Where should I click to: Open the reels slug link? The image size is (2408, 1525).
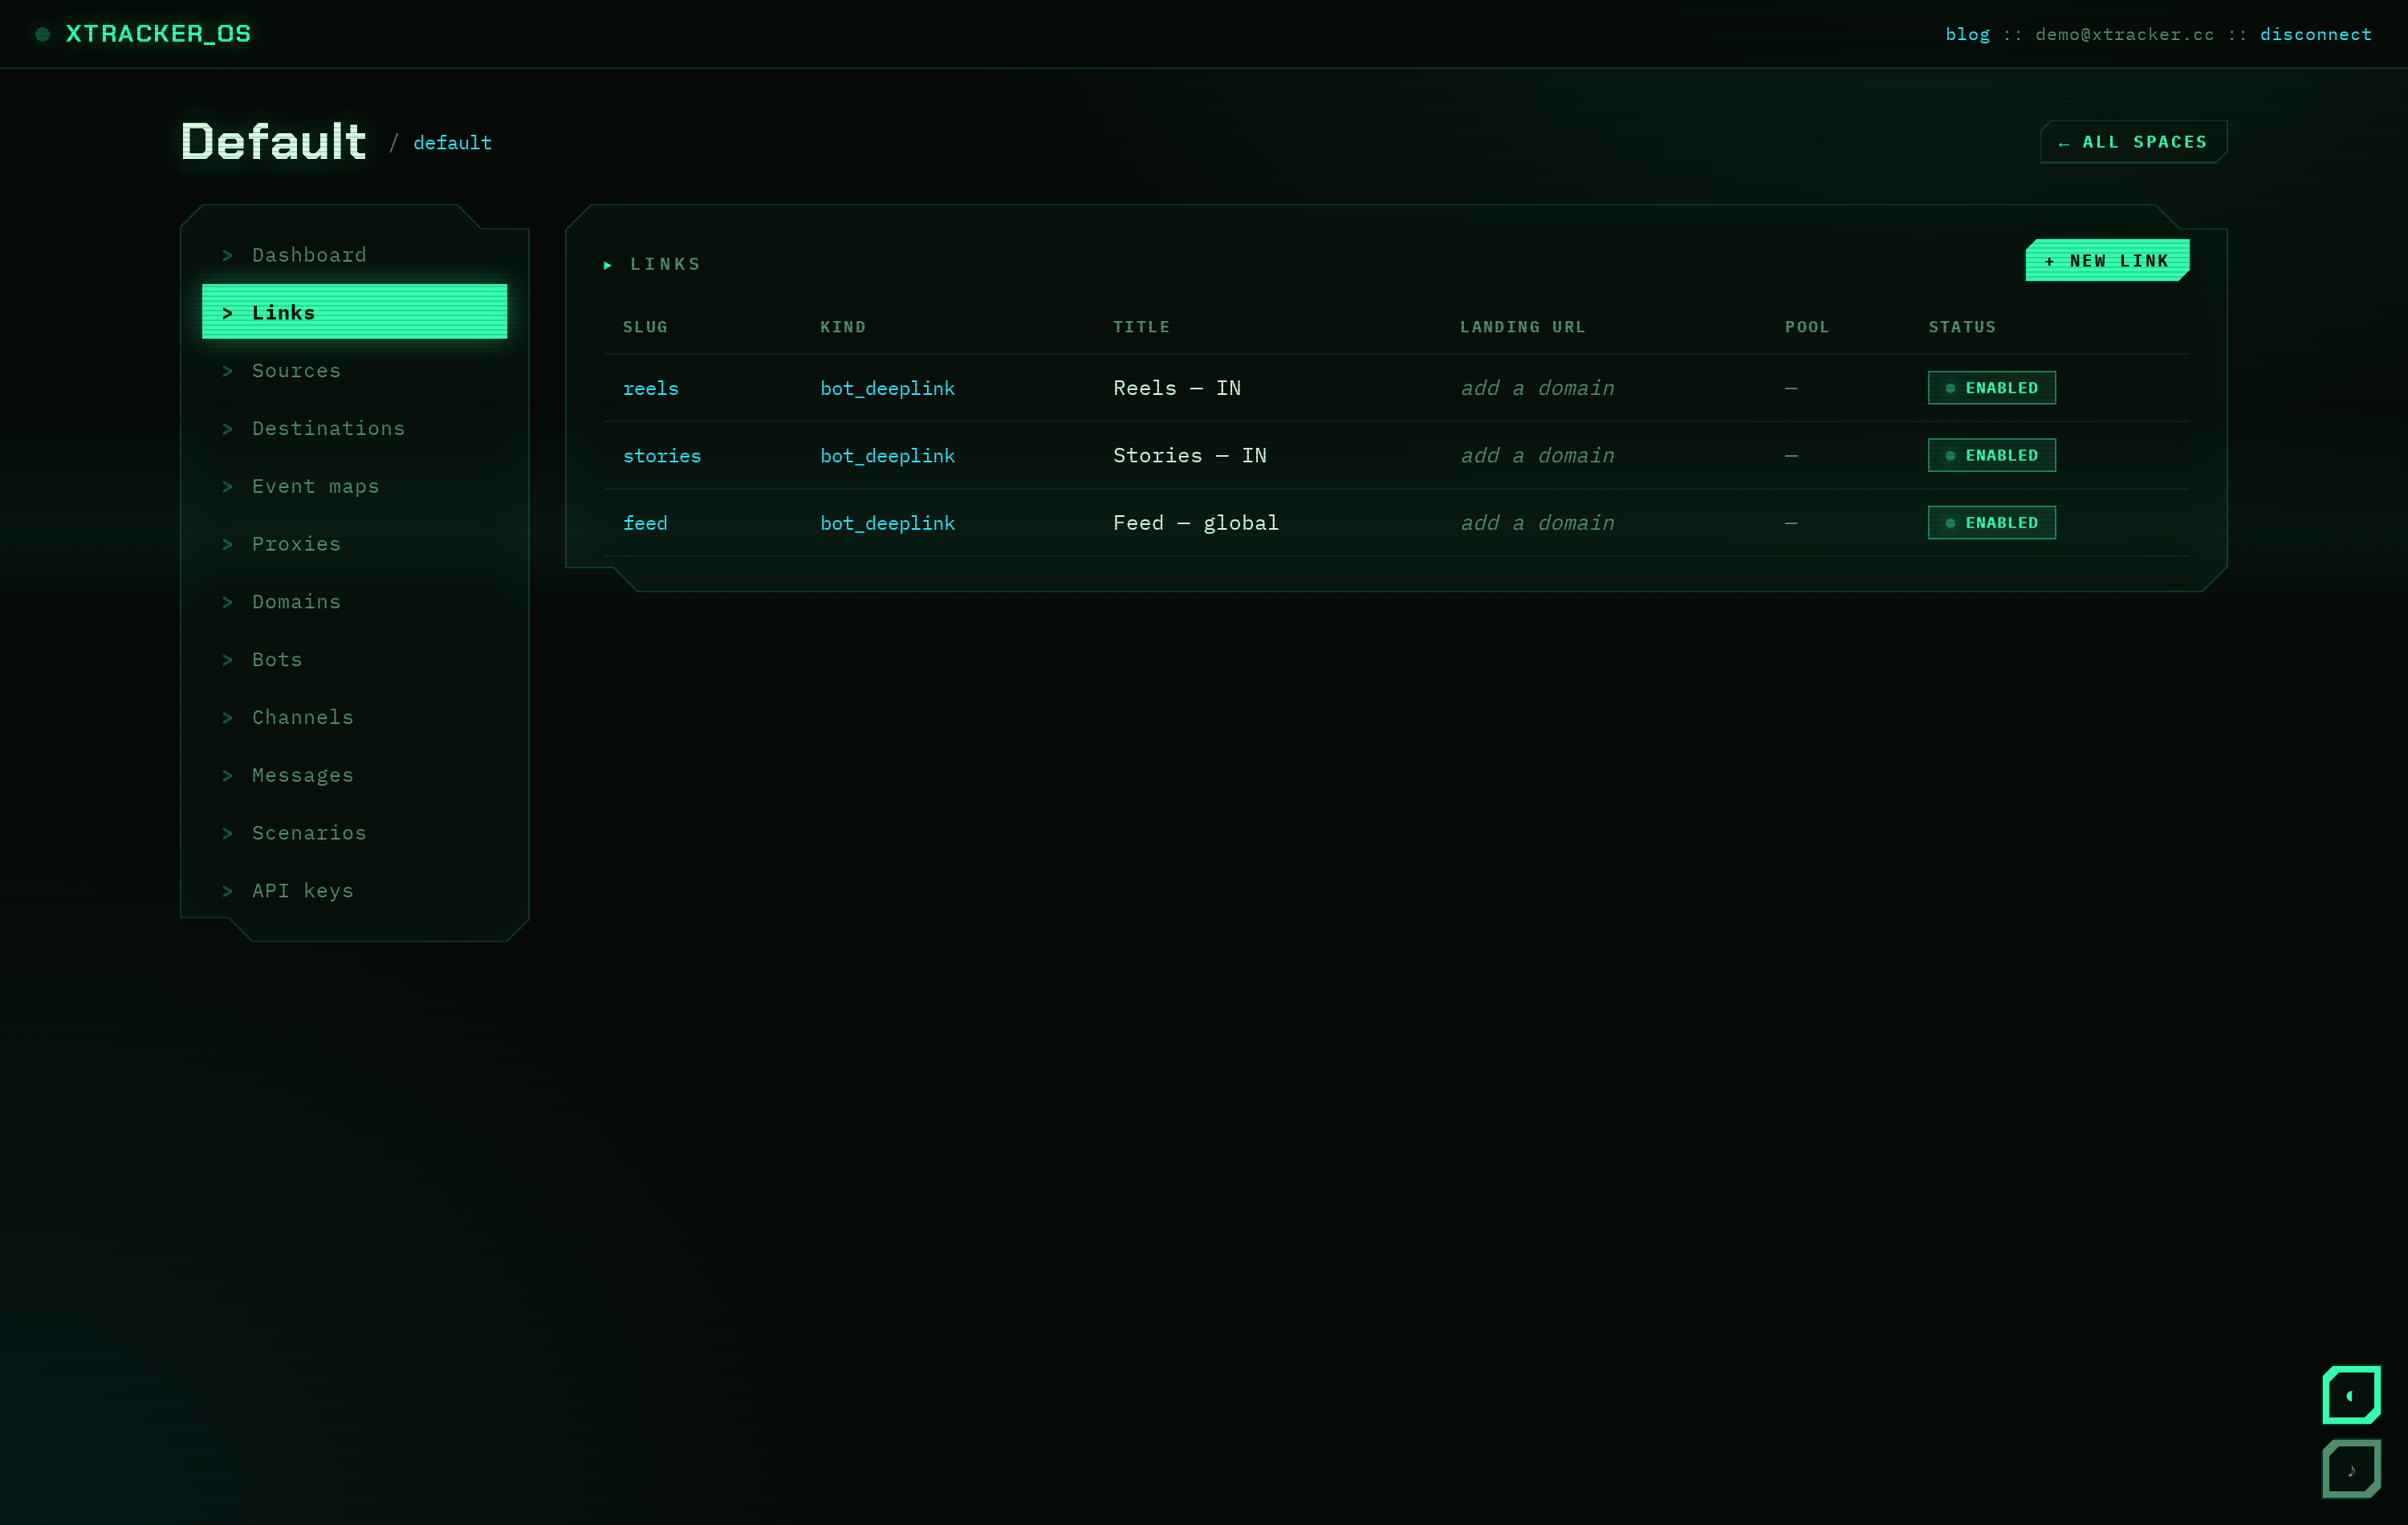coord(650,388)
